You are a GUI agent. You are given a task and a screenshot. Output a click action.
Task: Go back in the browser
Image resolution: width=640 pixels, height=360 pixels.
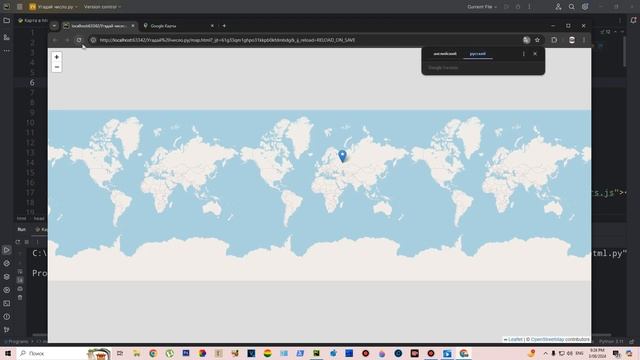[x=55, y=40]
